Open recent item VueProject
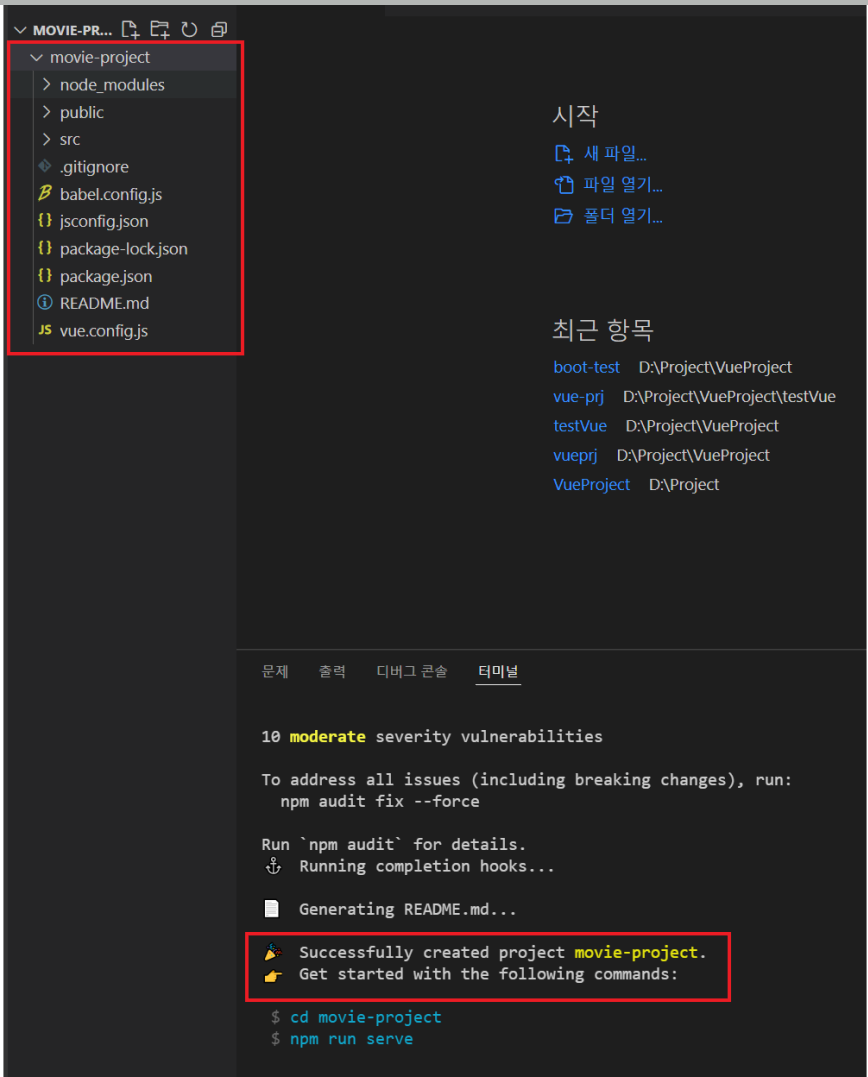 coord(591,485)
